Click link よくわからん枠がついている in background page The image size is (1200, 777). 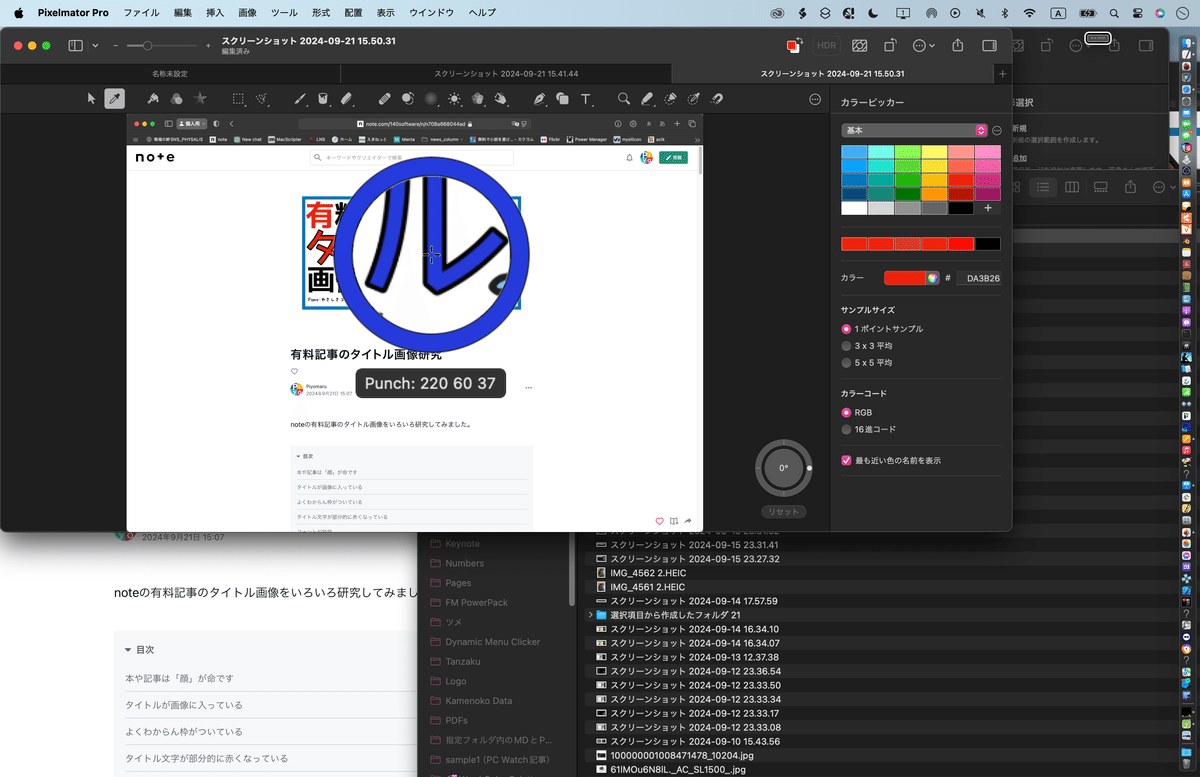point(183,731)
